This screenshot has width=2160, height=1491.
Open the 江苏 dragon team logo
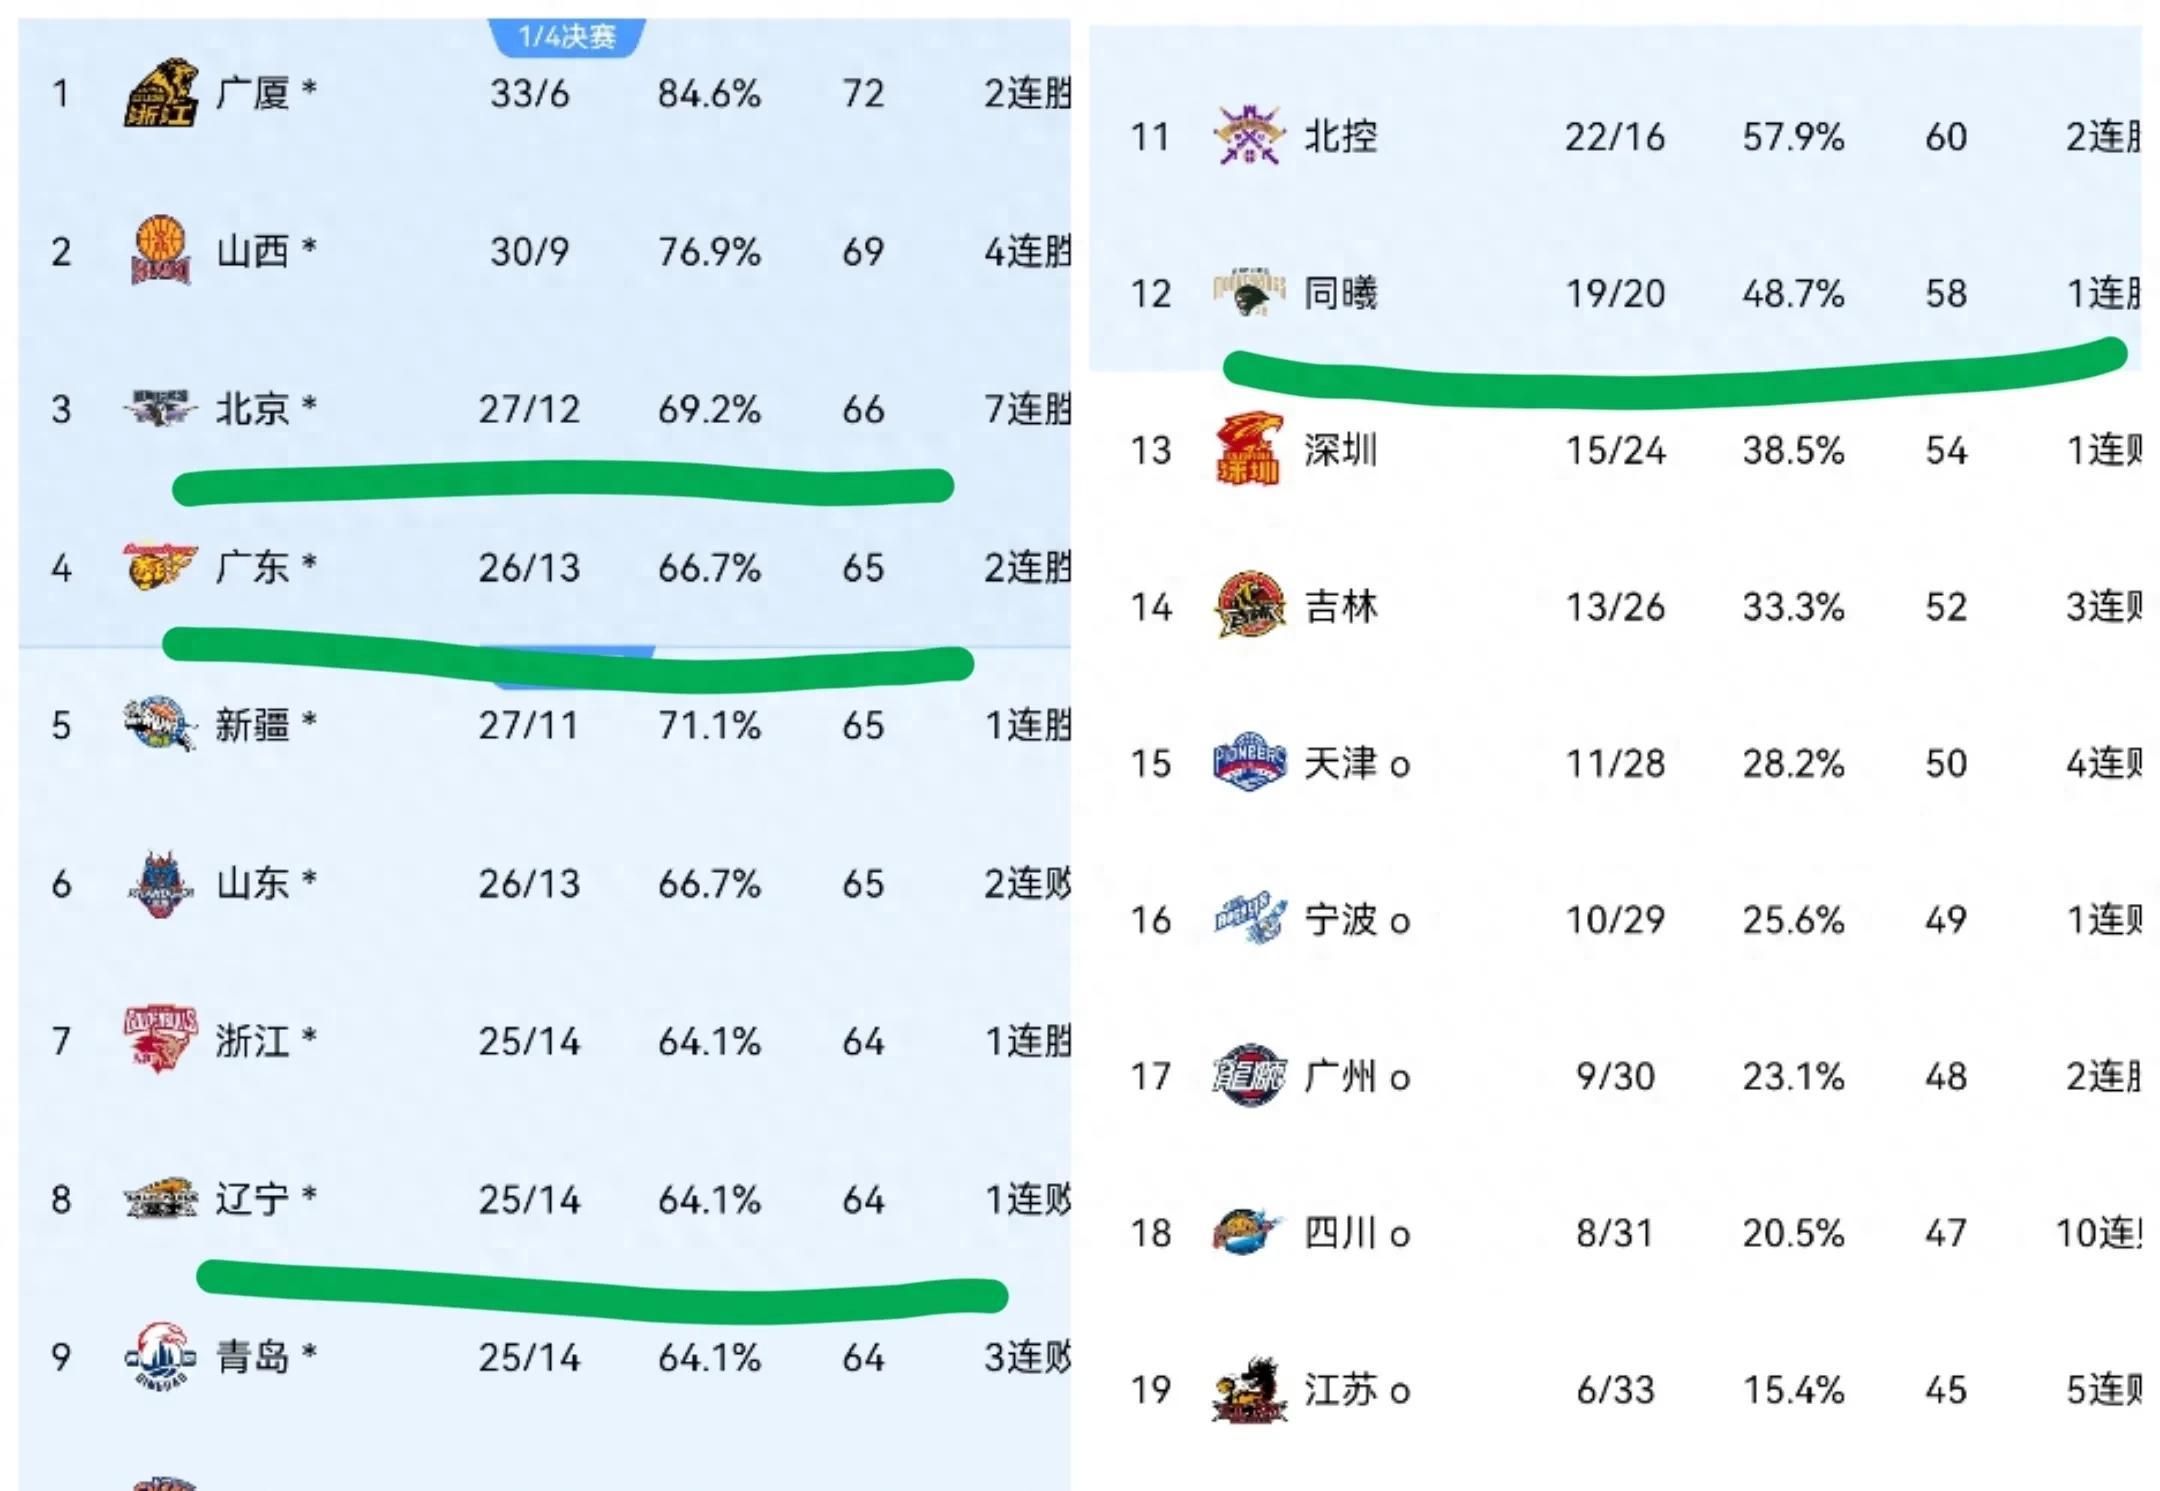(1248, 1390)
